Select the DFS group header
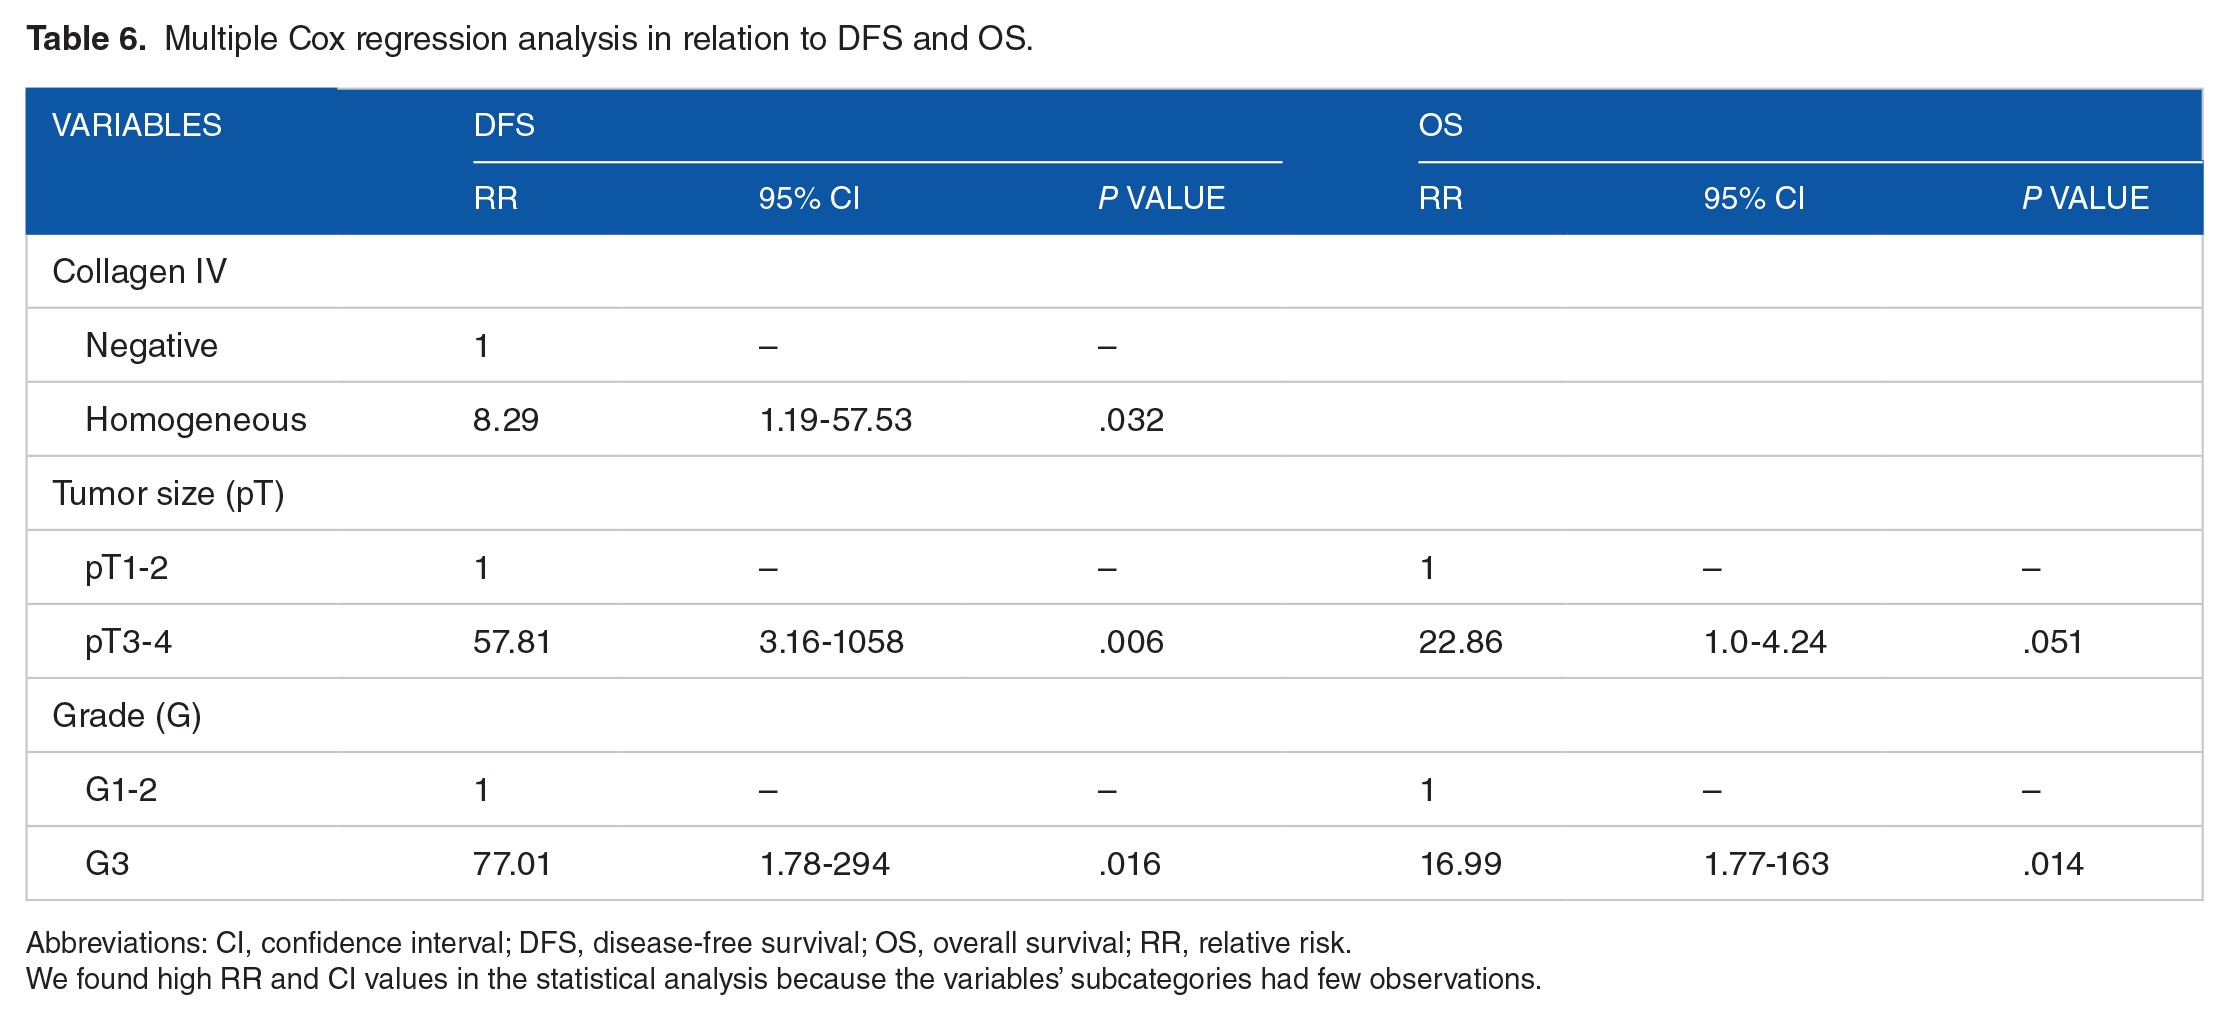Viewport: 2229px width, 1020px height. click(x=504, y=125)
